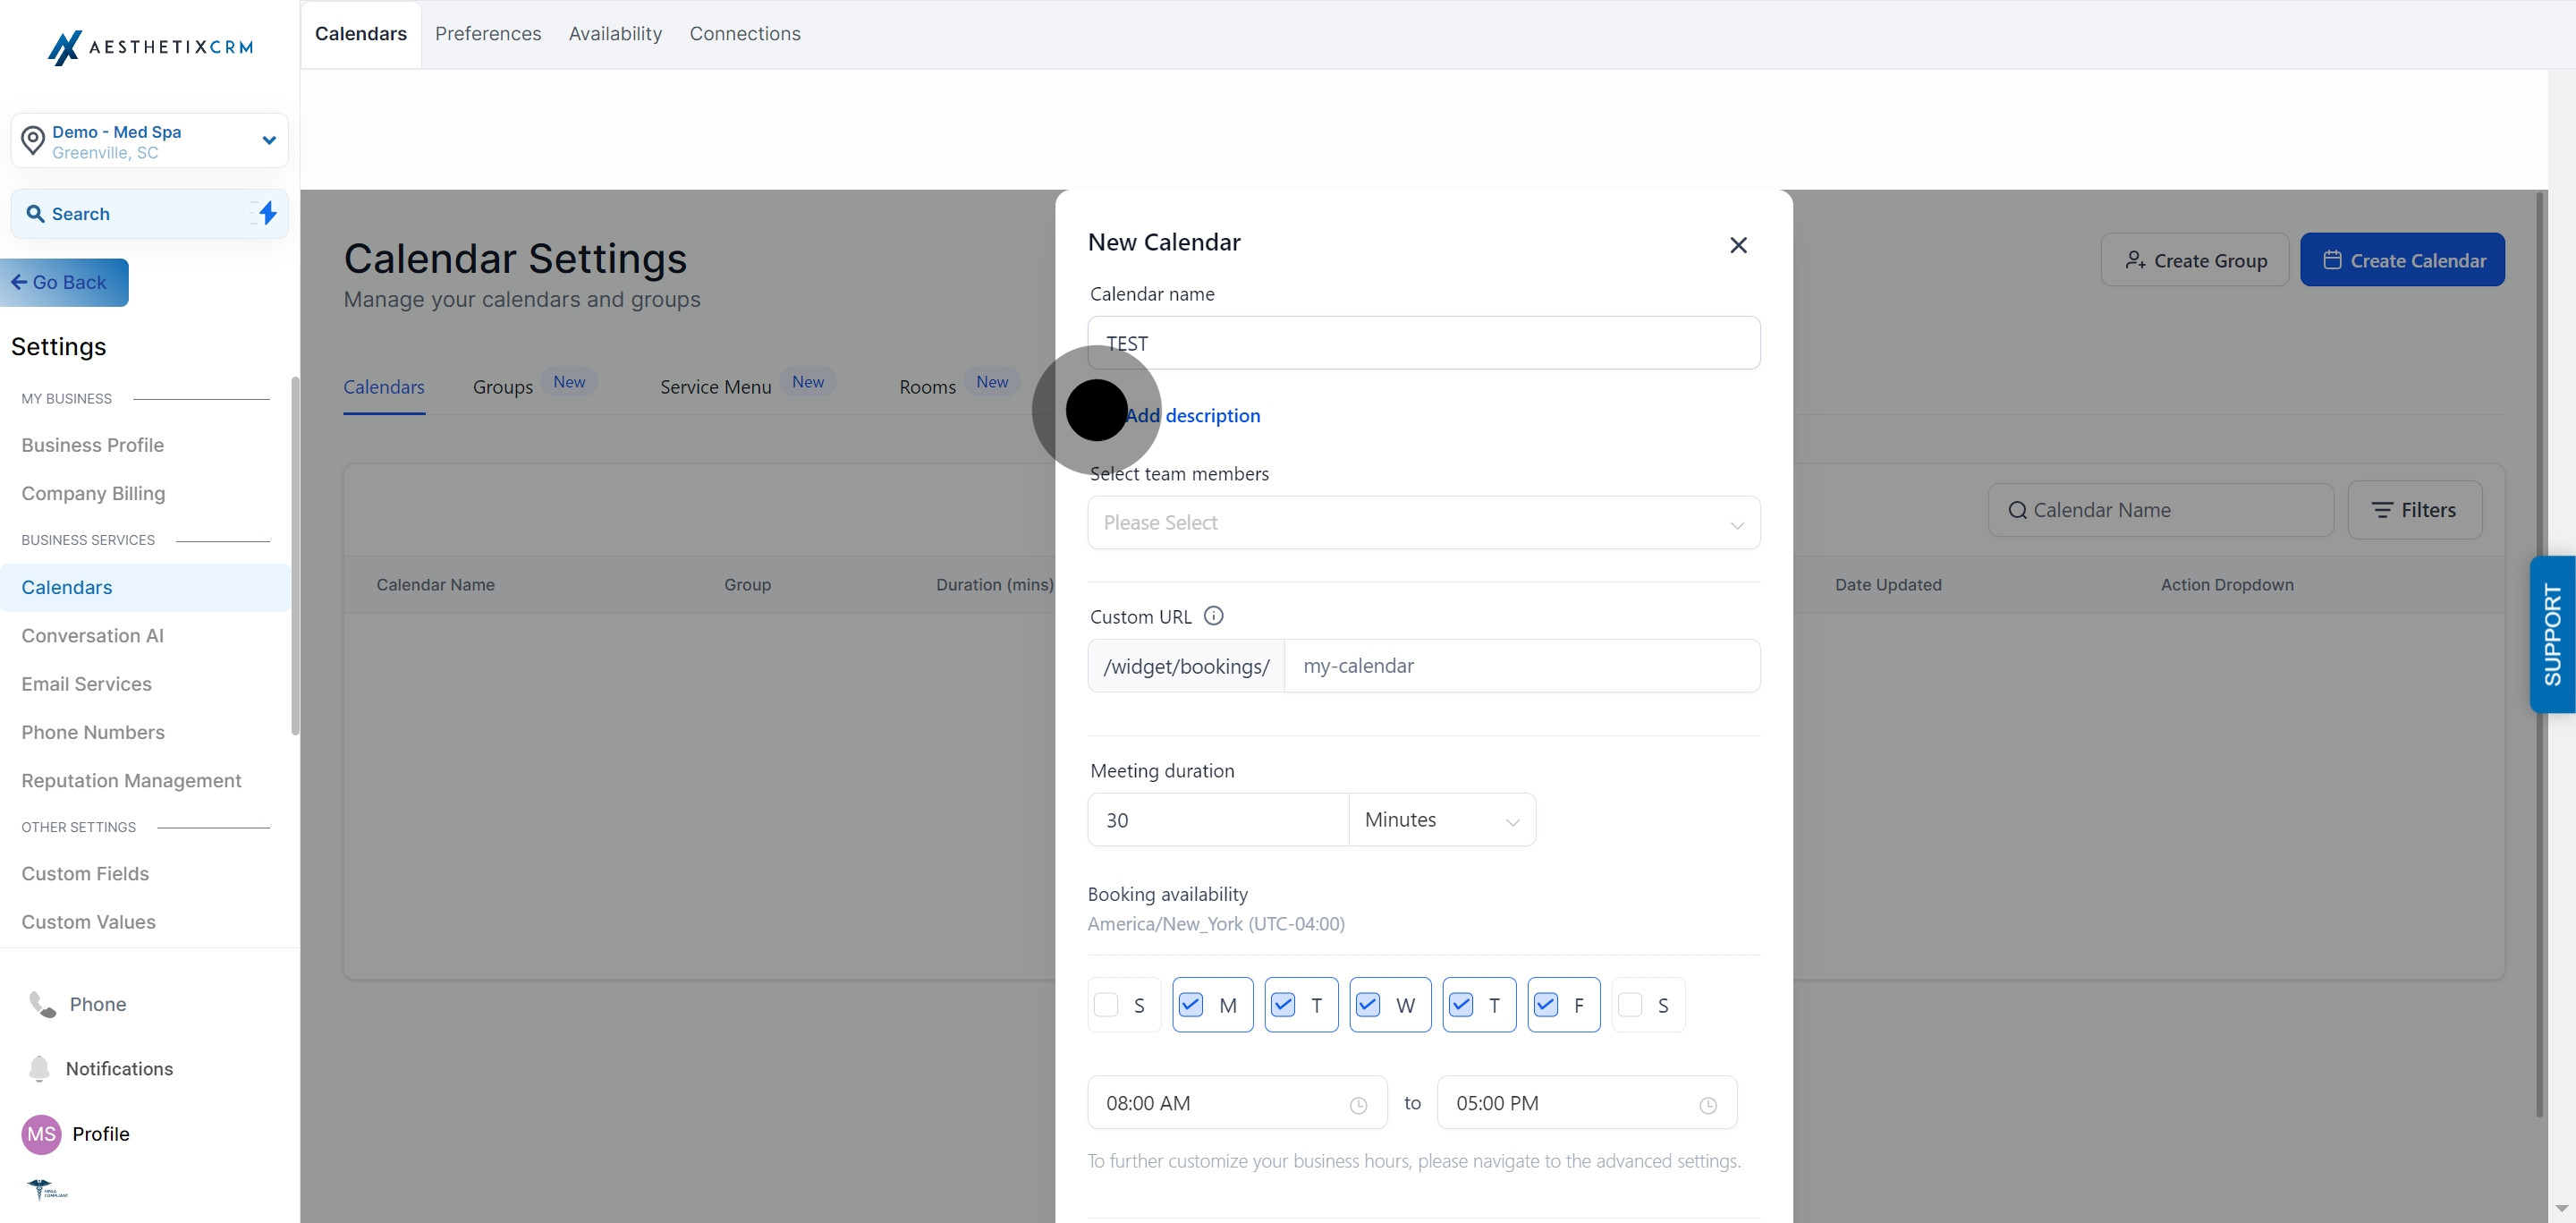Click the MS profile avatar

[x=41, y=1134]
